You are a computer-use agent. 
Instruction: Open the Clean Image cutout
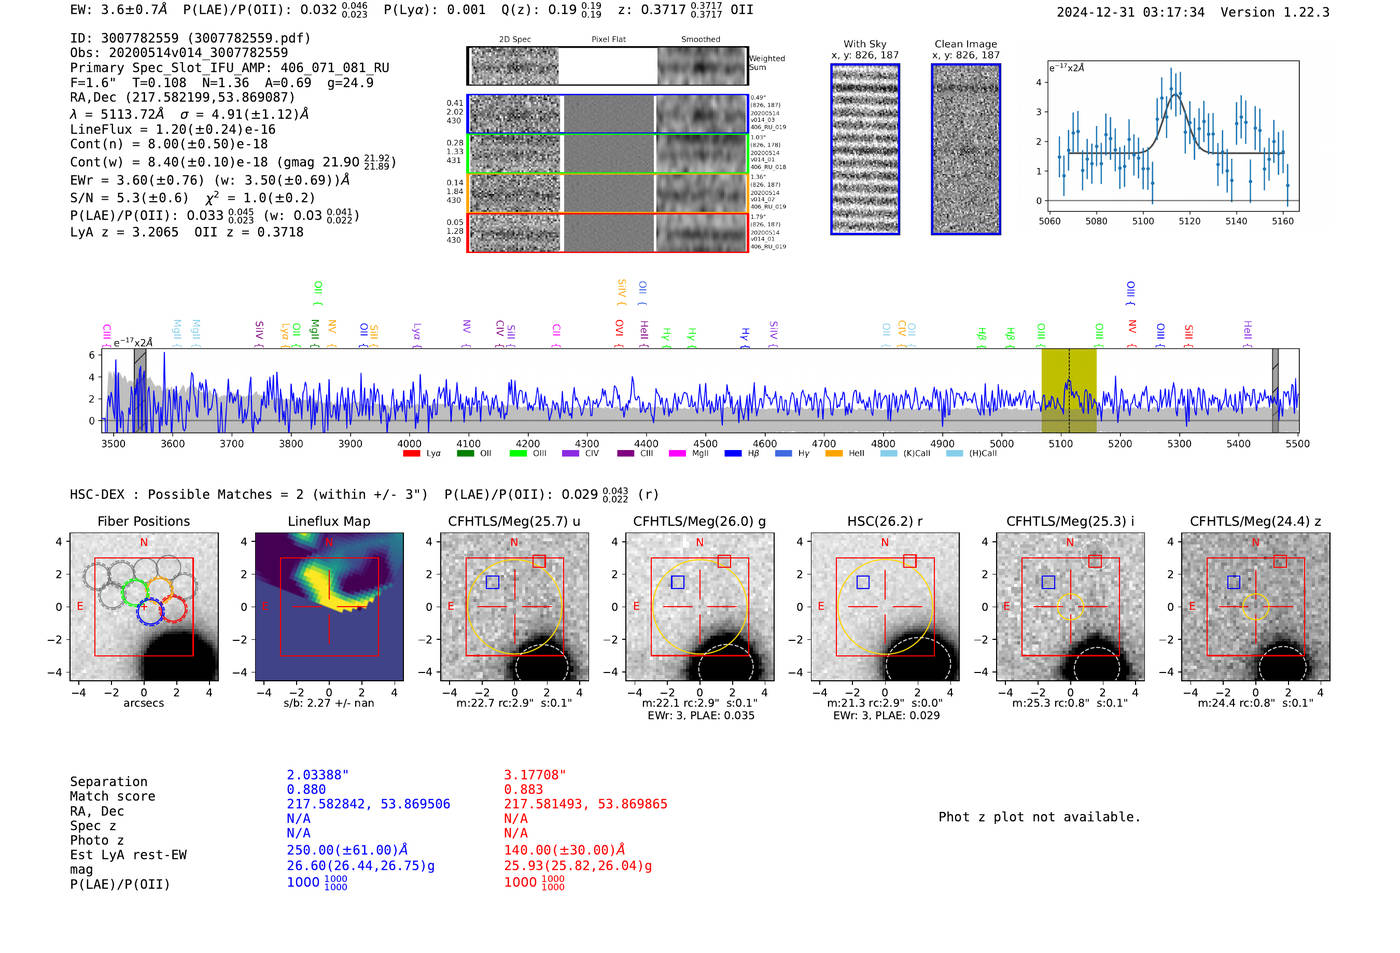(965, 149)
